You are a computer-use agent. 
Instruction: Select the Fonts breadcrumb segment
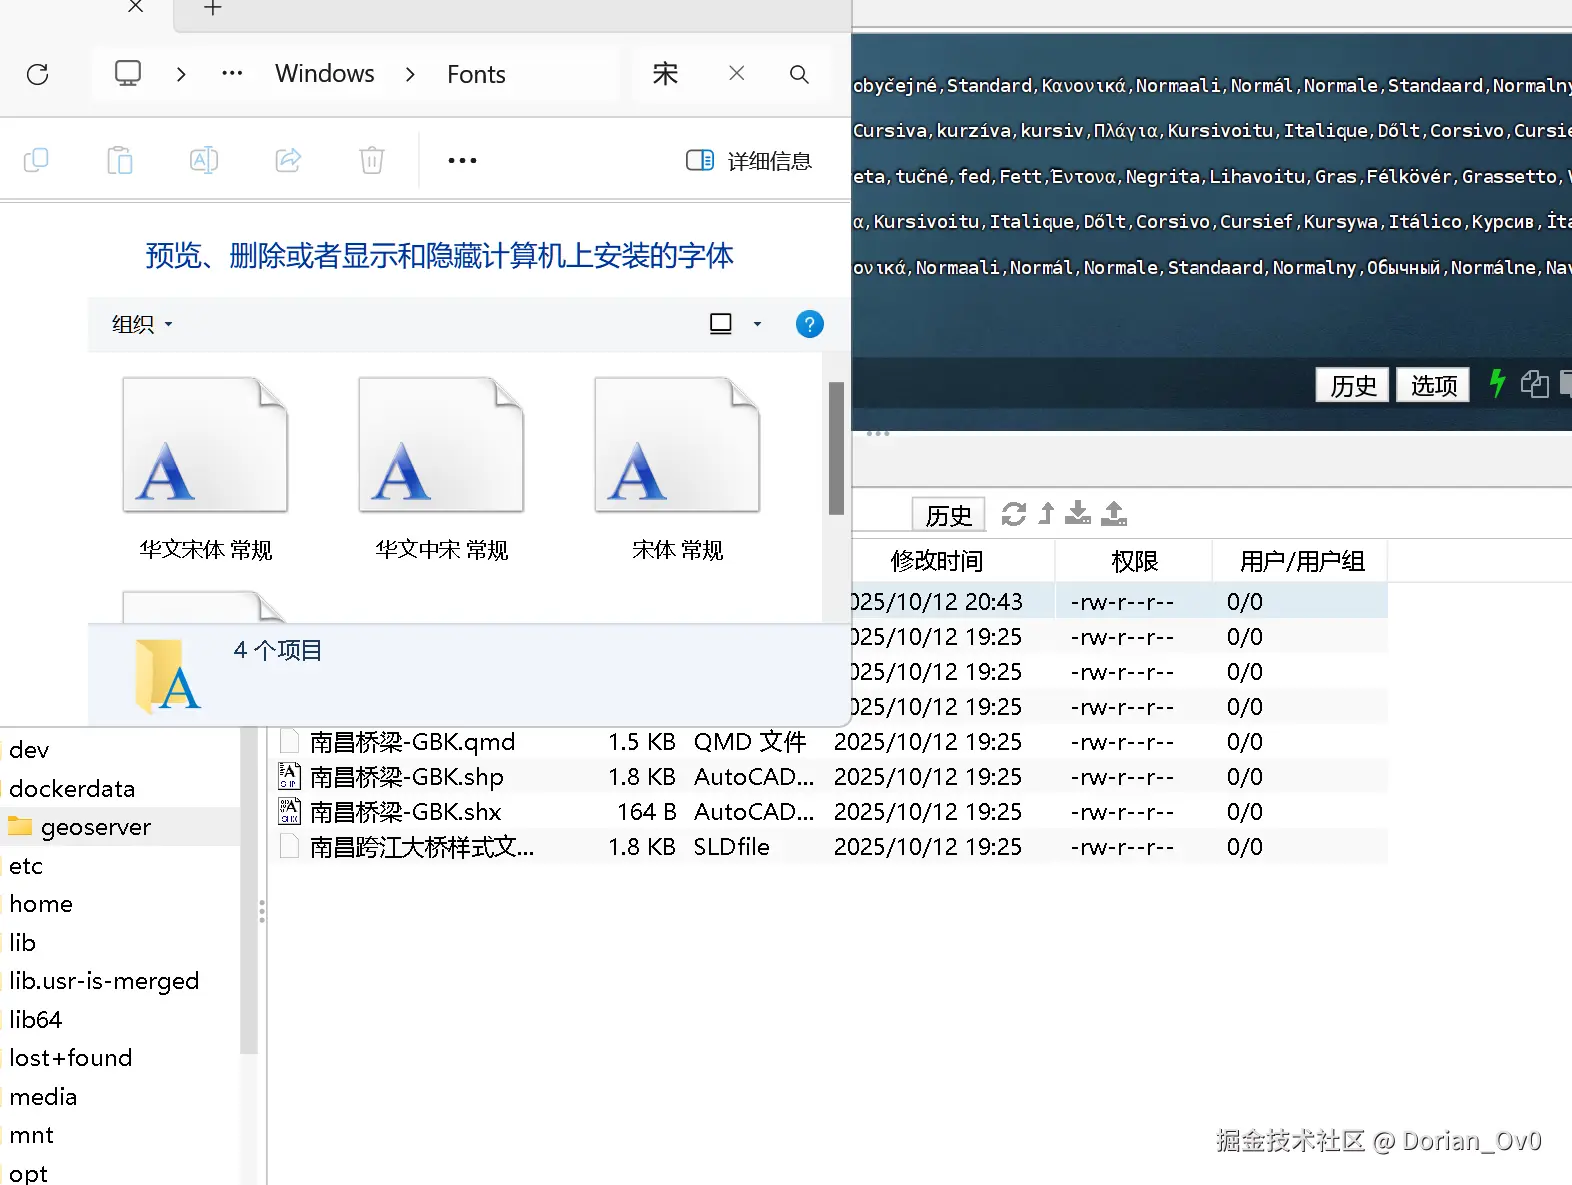tap(476, 74)
